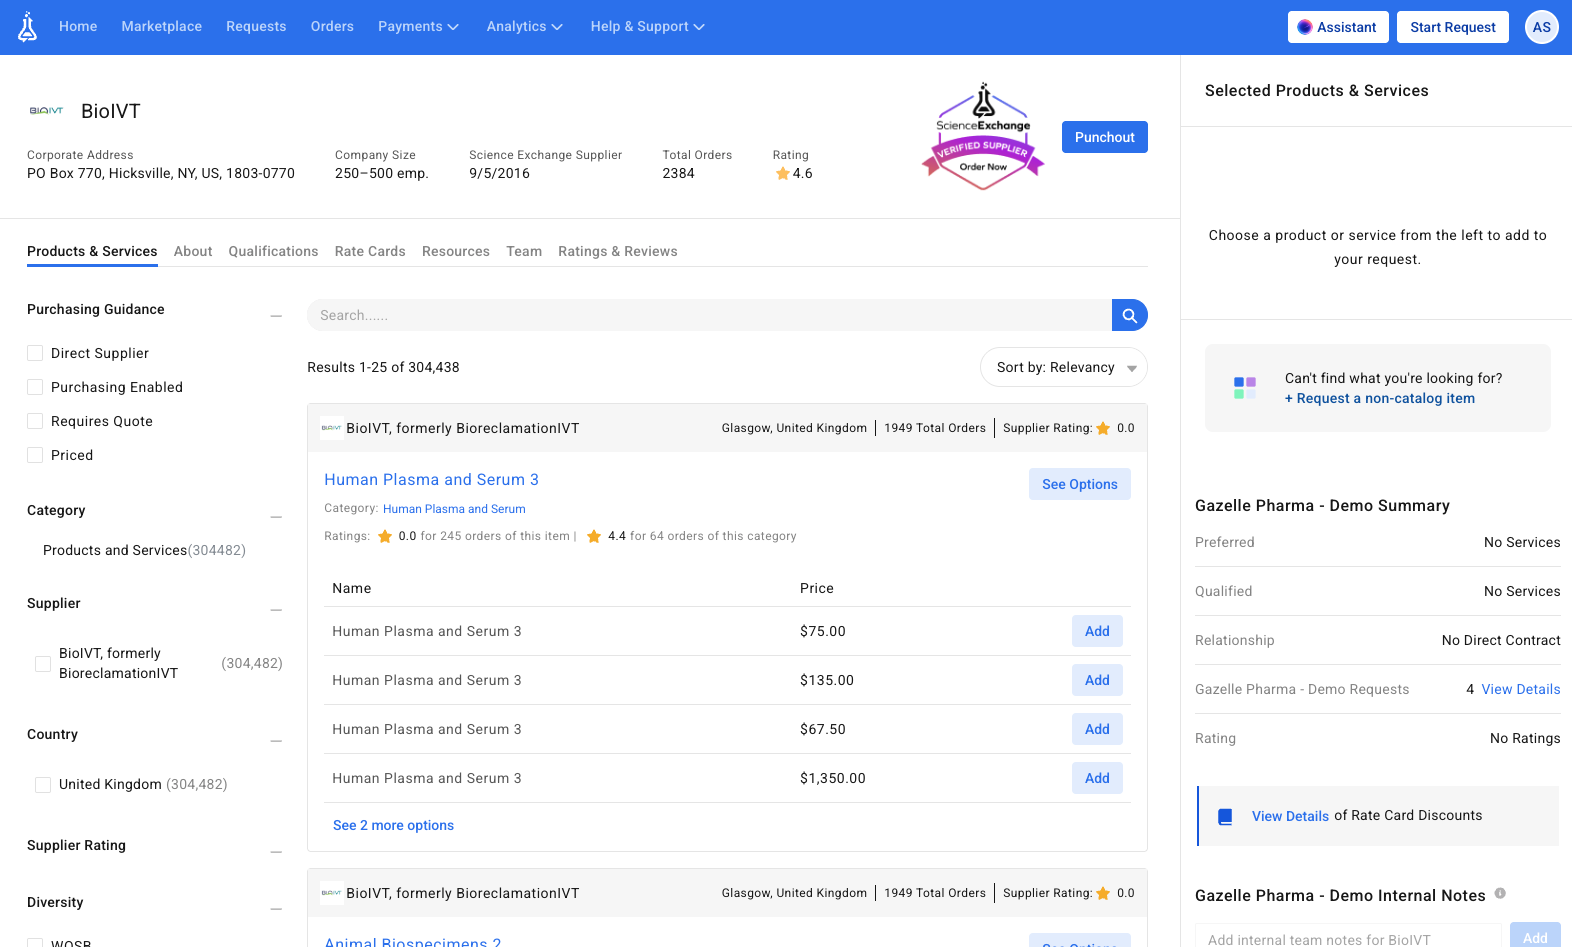Switch to the Resources tab

point(456,251)
